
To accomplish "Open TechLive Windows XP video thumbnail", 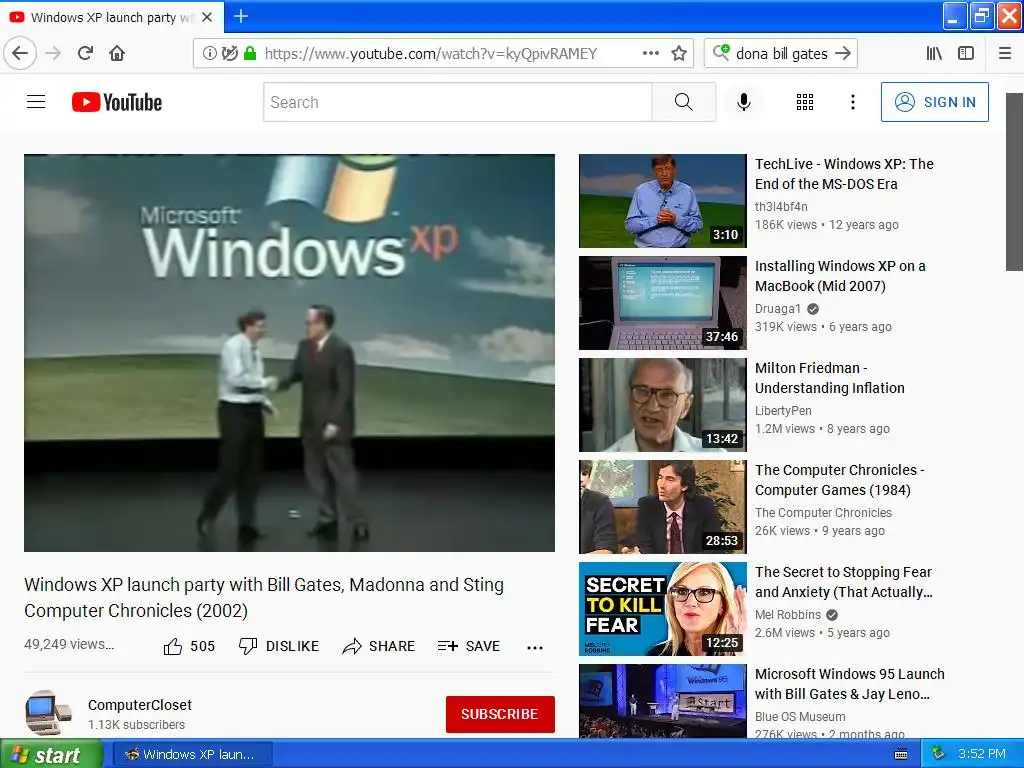I will point(662,201).
